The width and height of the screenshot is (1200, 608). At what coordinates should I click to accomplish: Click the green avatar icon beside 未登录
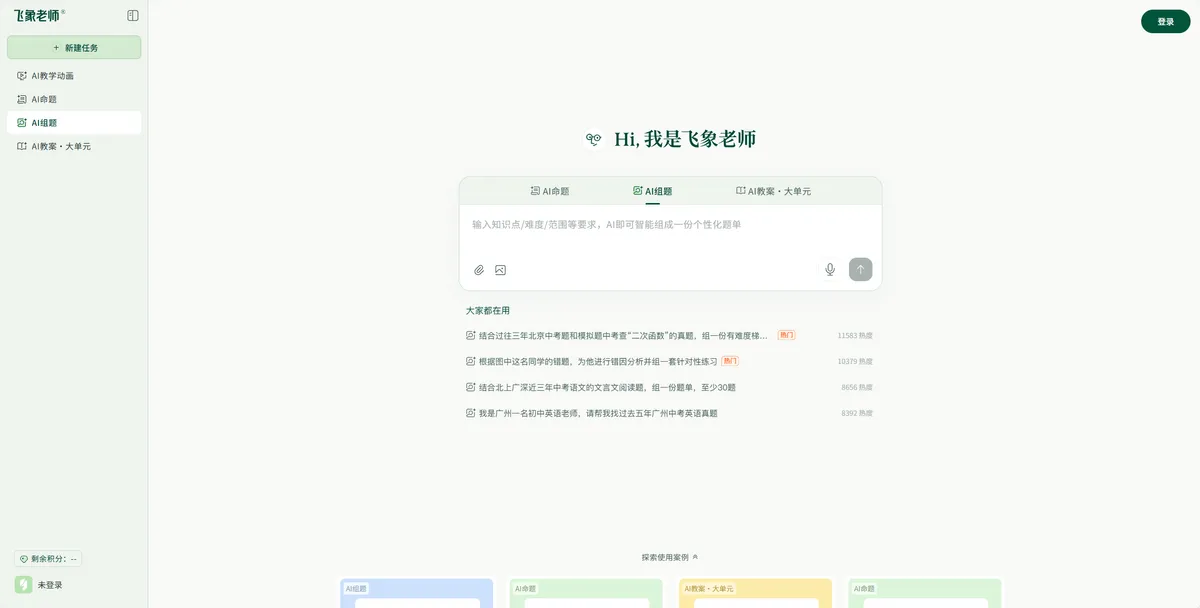tap(23, 585)
